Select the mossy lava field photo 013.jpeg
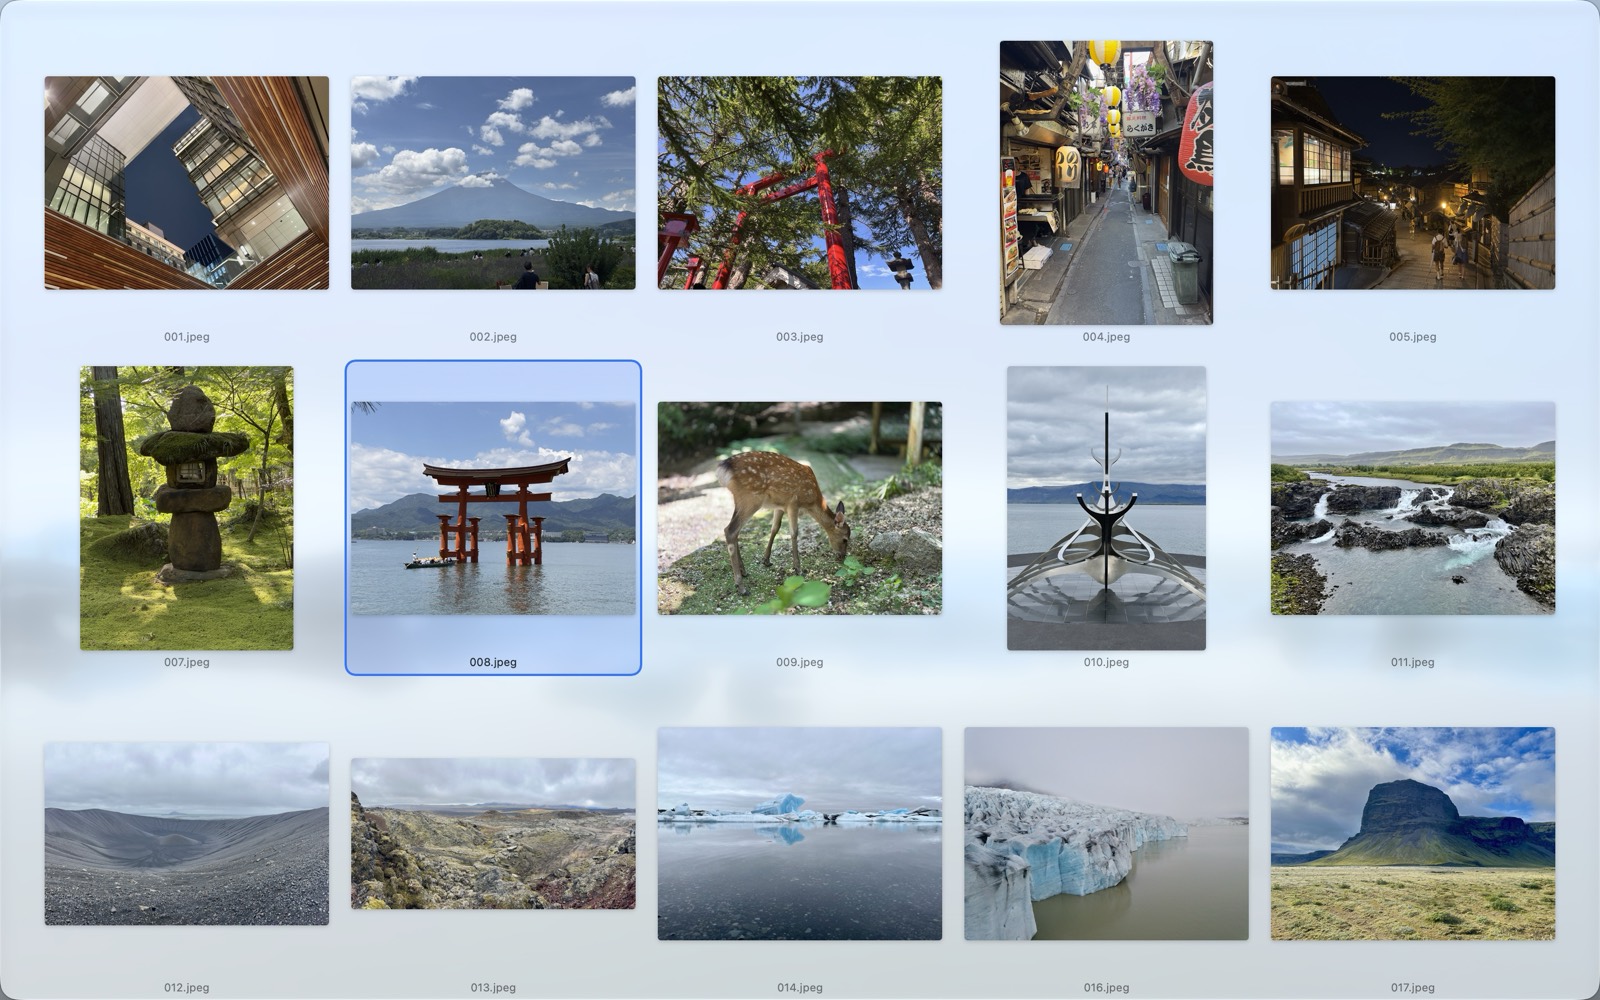Image resolution: width=1600 pixels, height=1000 pixels. 493,834
